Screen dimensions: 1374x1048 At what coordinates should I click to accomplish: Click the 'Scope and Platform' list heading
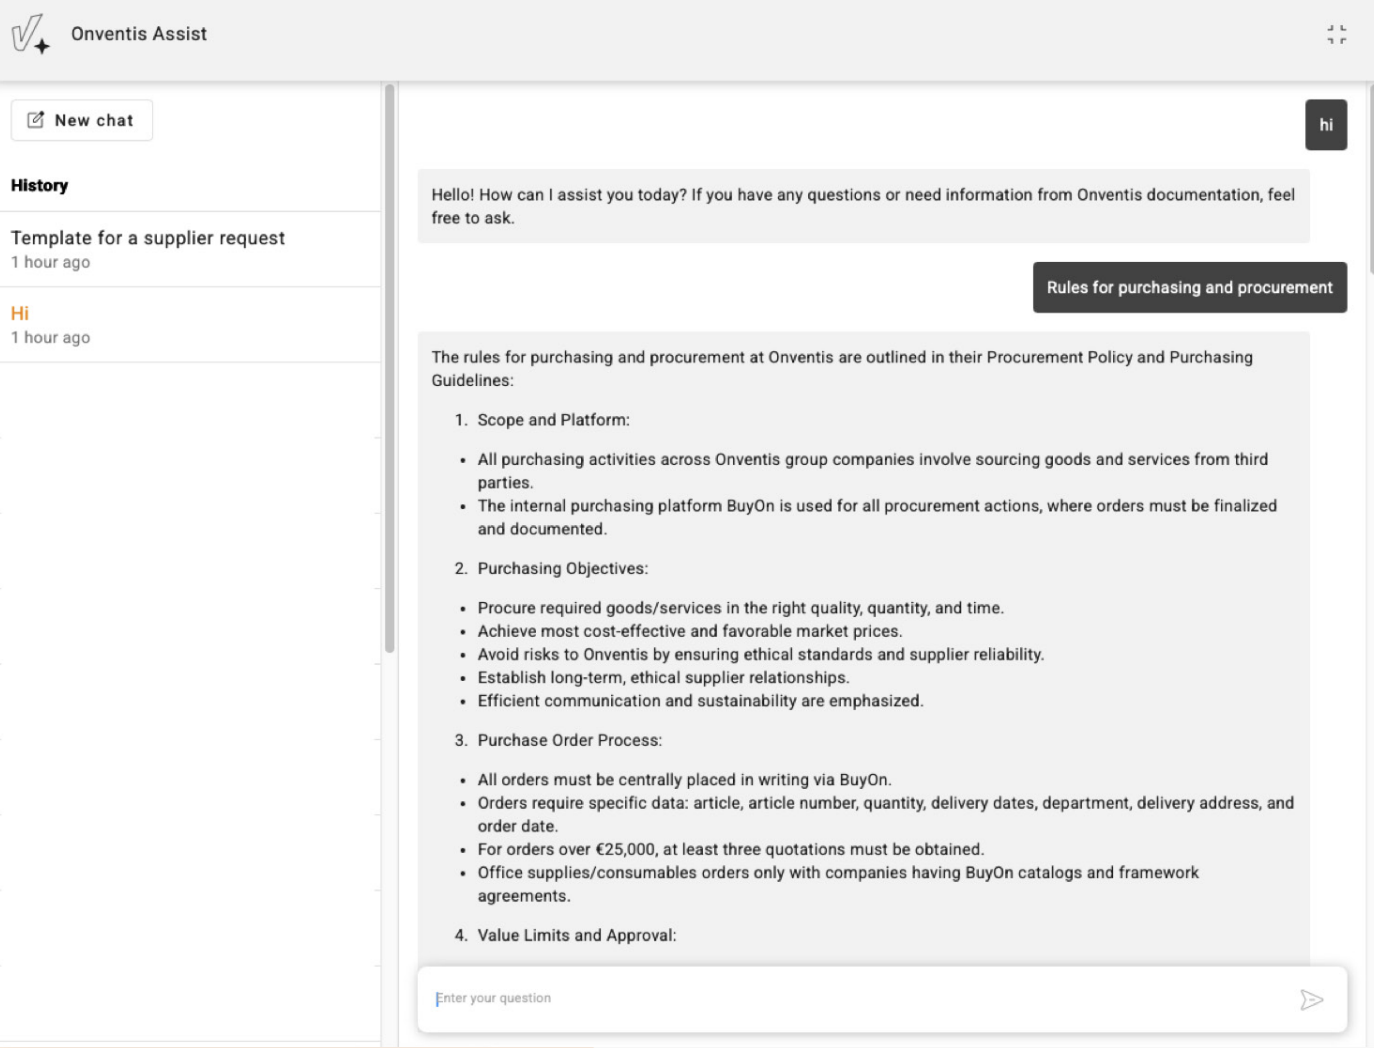point(553,420)
